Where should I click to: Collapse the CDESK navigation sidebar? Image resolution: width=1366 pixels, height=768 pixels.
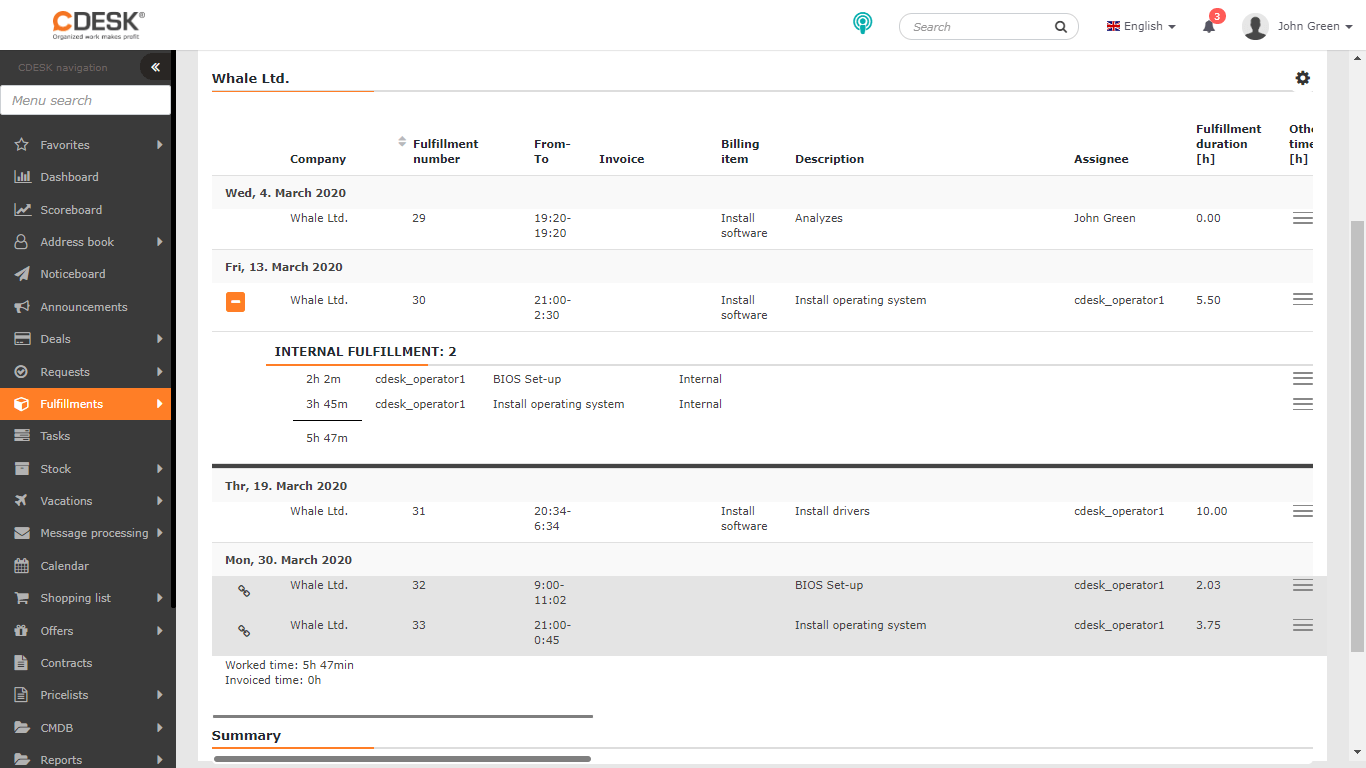tap(155, 68)
